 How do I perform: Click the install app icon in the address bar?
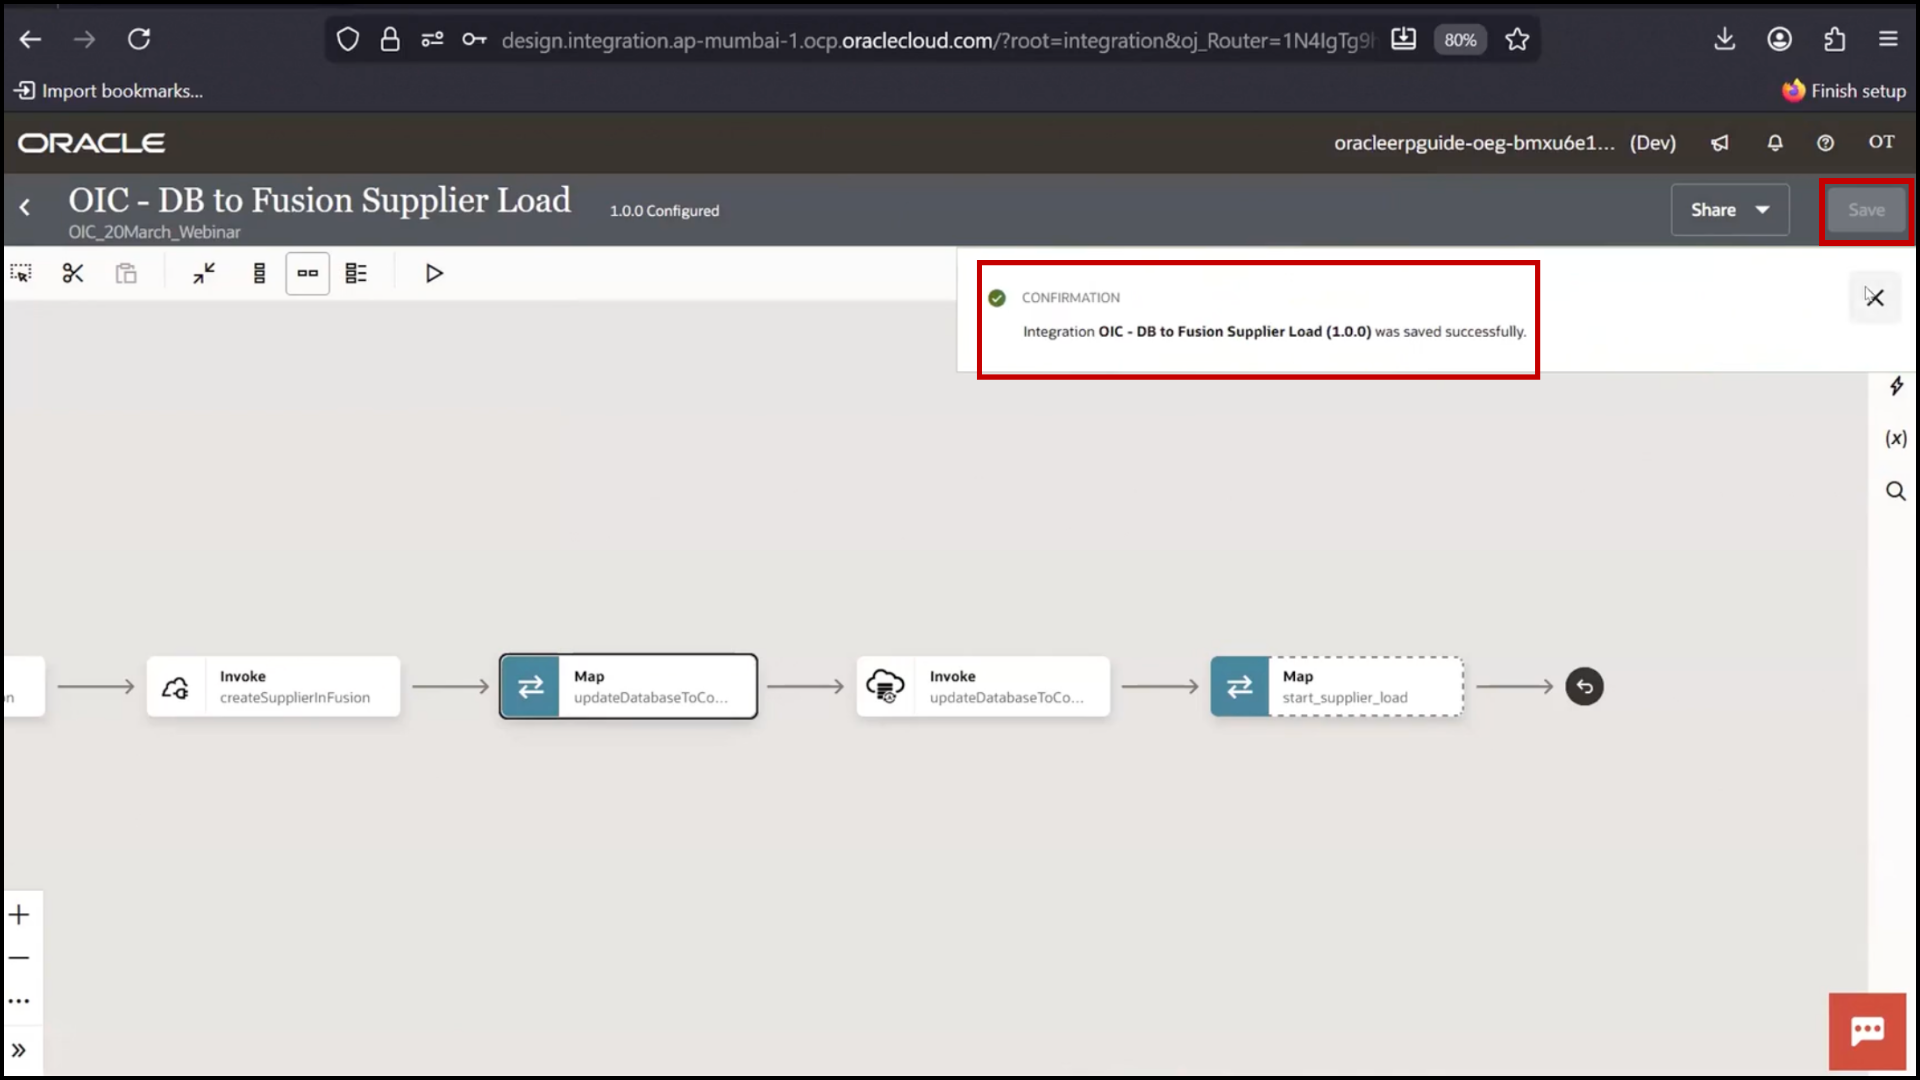(1404, 39)
